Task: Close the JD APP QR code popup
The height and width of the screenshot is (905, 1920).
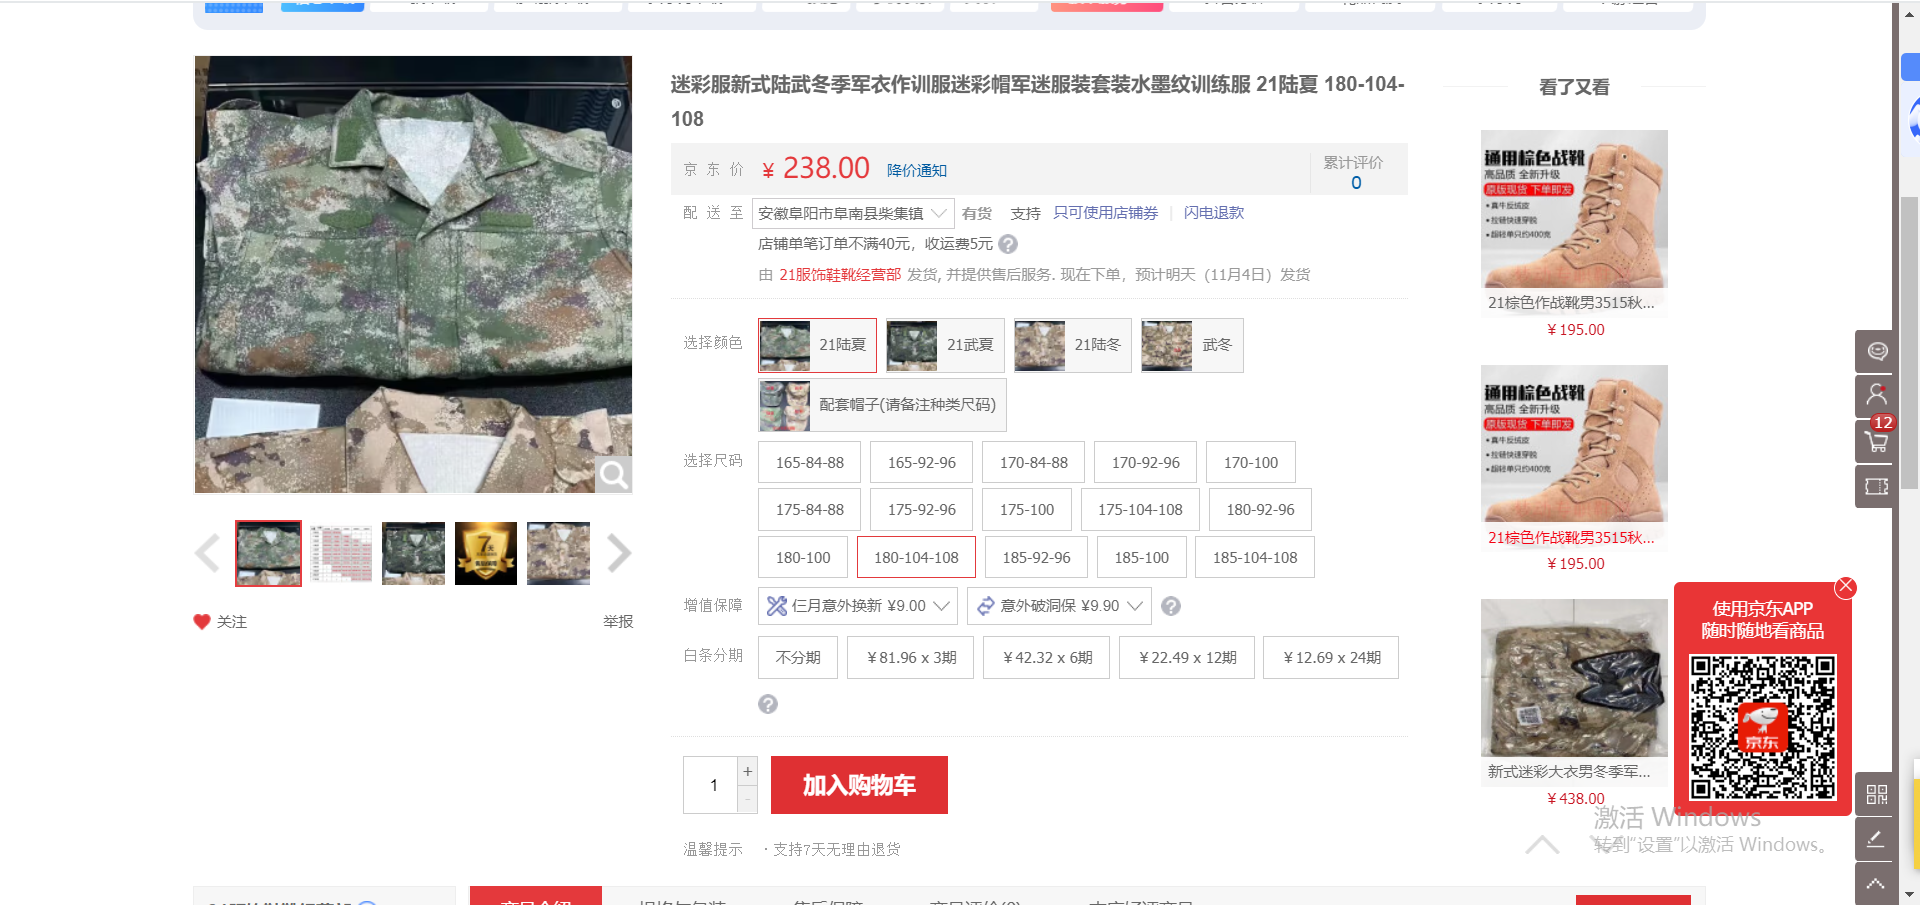Action: pyautogui.click(x=1845, y=588)
